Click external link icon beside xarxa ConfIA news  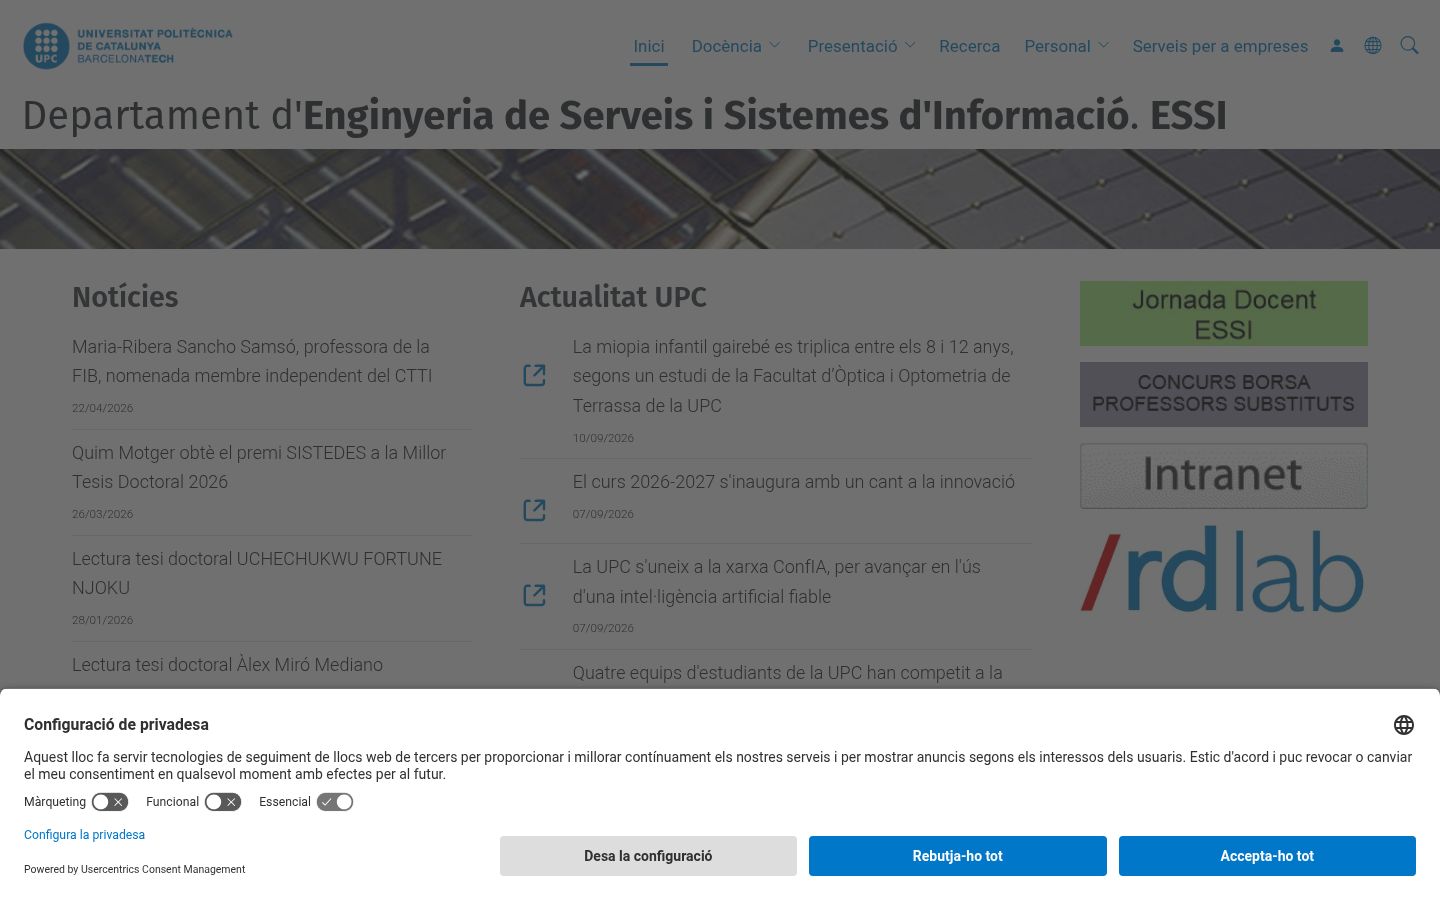pos(535,595)
